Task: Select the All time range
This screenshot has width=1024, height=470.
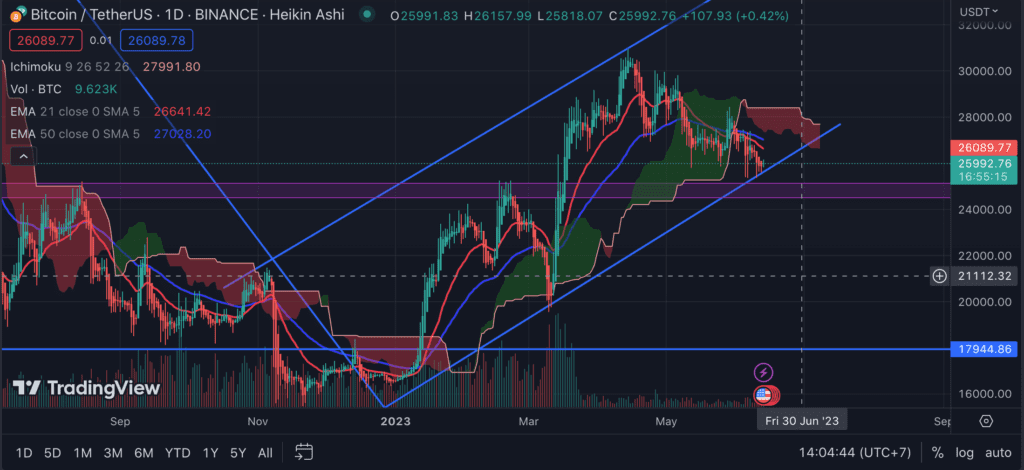Action: click(x=265, y=452)
